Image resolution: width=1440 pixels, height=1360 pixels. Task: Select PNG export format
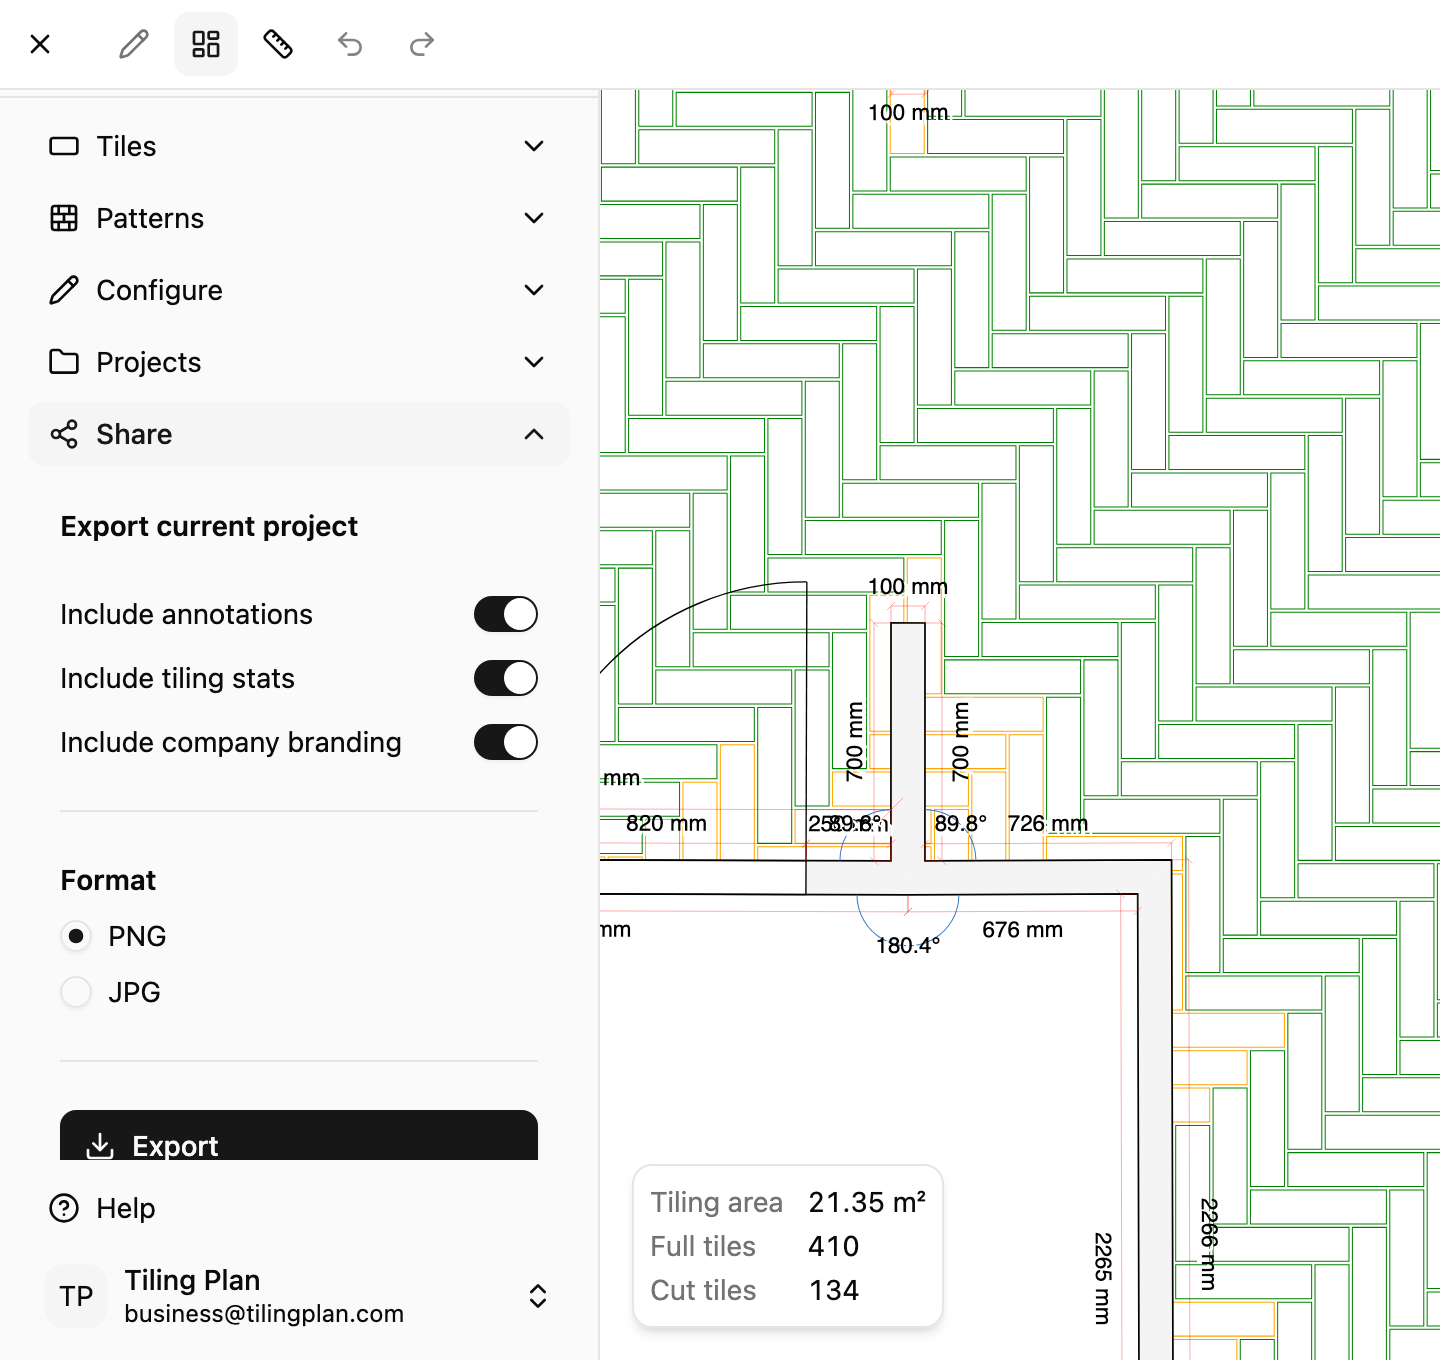tap(76, 936)
